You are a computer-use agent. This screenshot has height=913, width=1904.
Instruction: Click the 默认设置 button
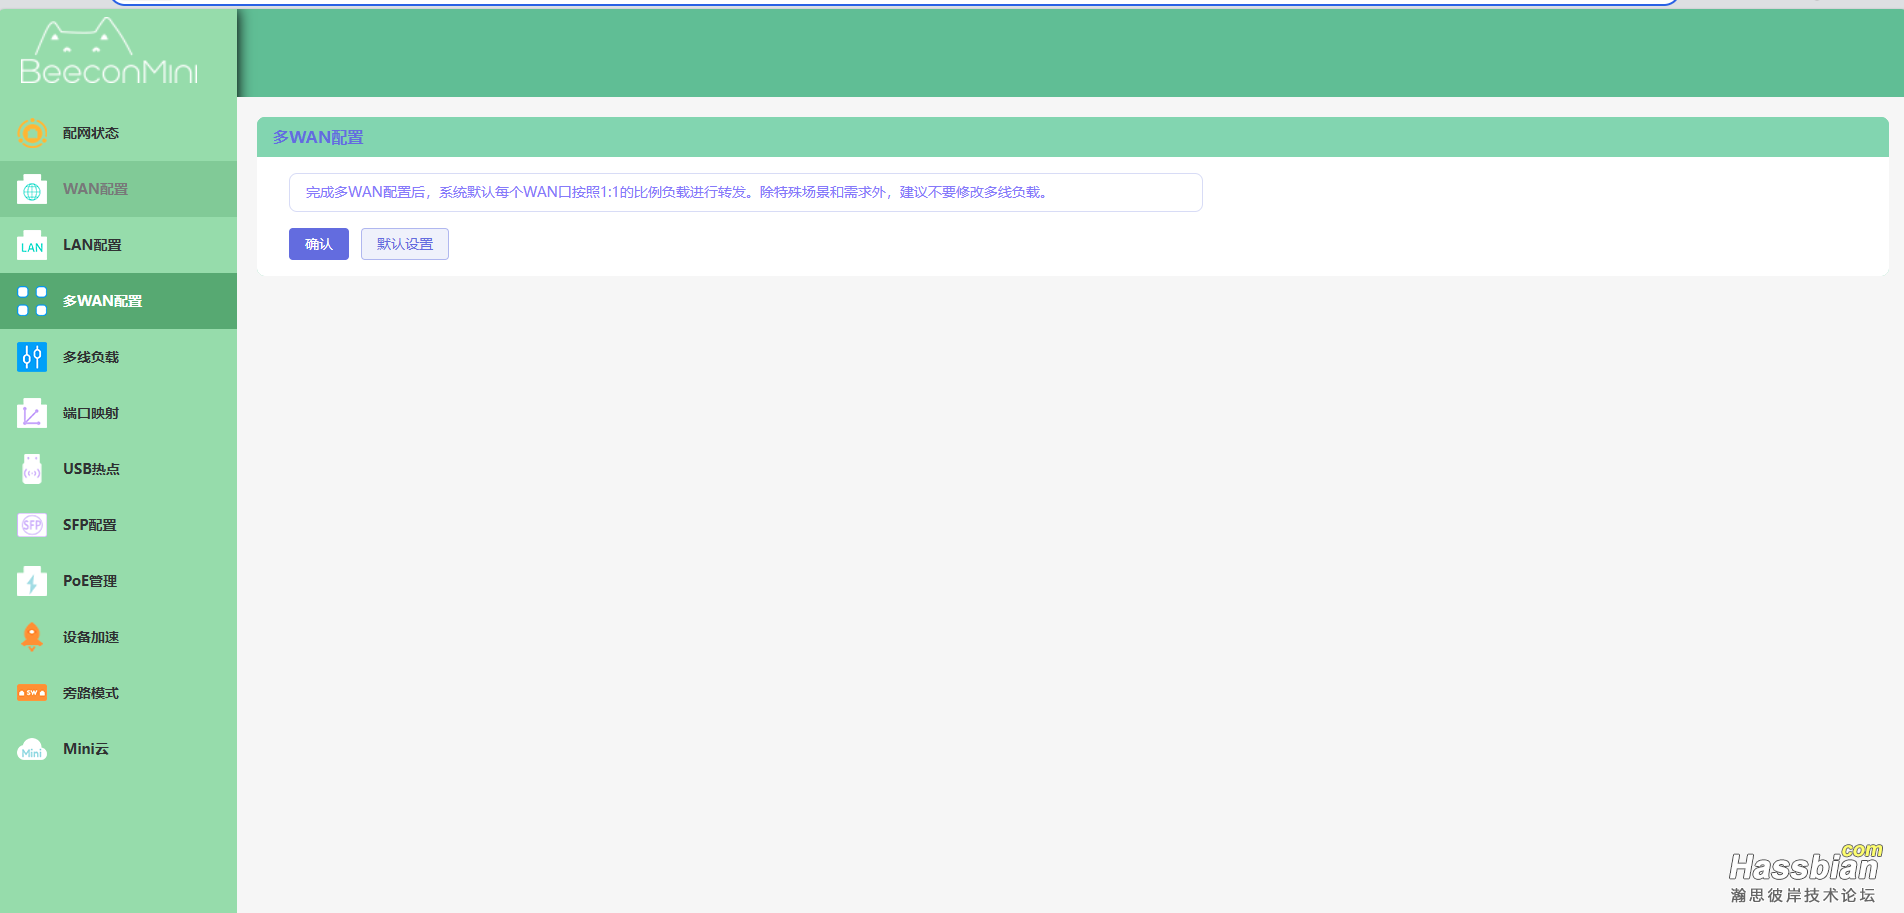click(405, 244)
